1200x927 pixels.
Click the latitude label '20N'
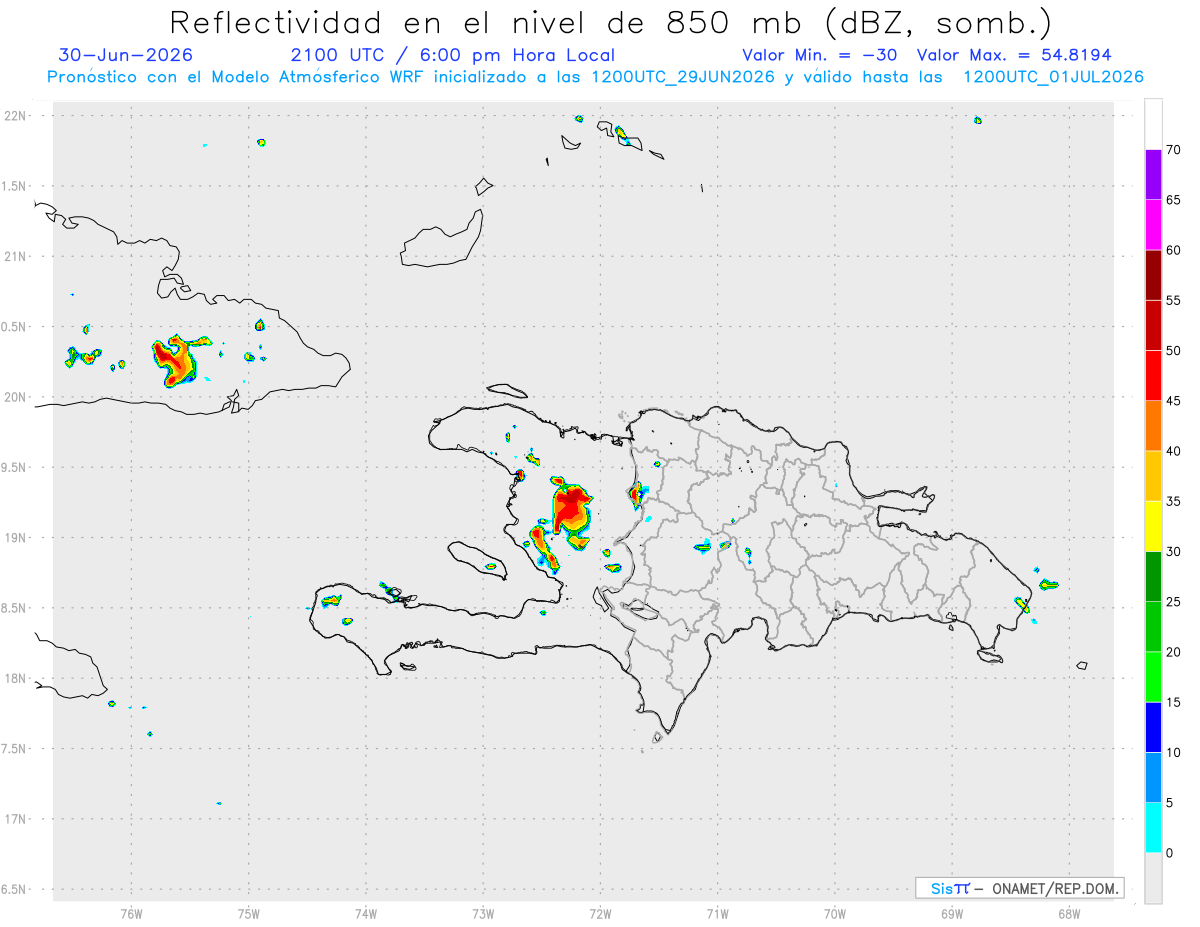point(17,397)
